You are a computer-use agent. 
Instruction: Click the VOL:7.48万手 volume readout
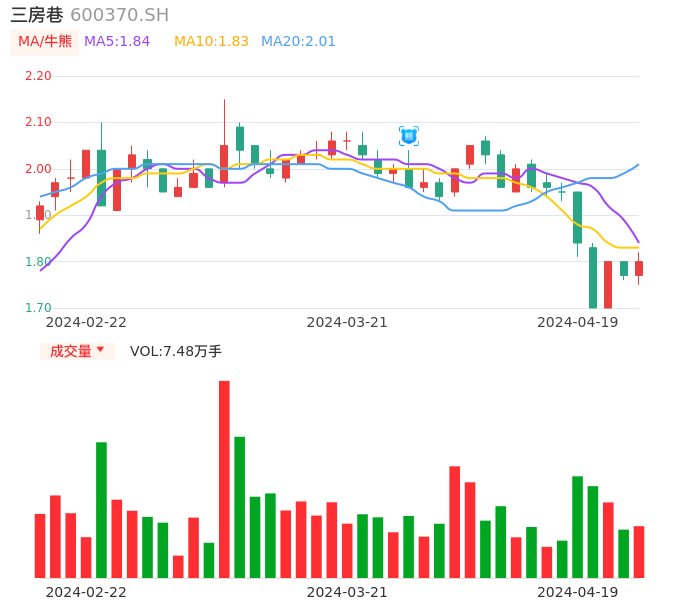[x=176, y=351]
